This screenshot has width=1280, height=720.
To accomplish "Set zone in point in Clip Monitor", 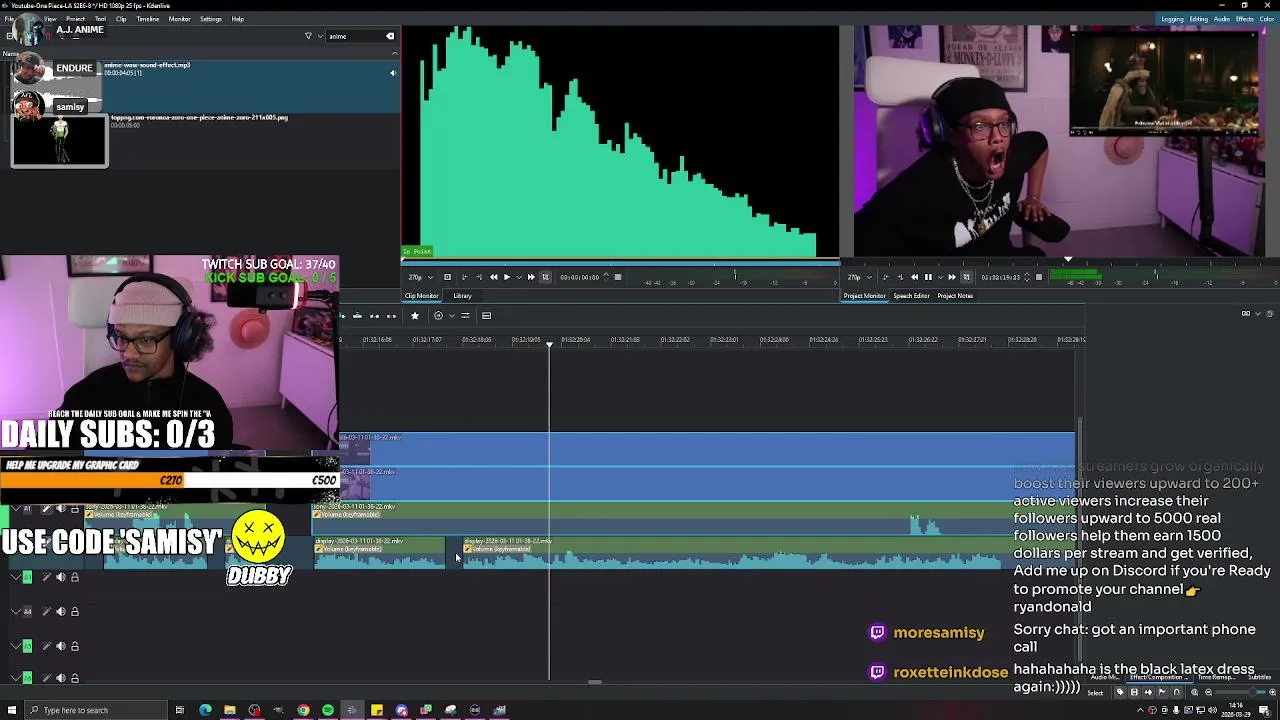I will pyautogui.click(x=464, y=277).
